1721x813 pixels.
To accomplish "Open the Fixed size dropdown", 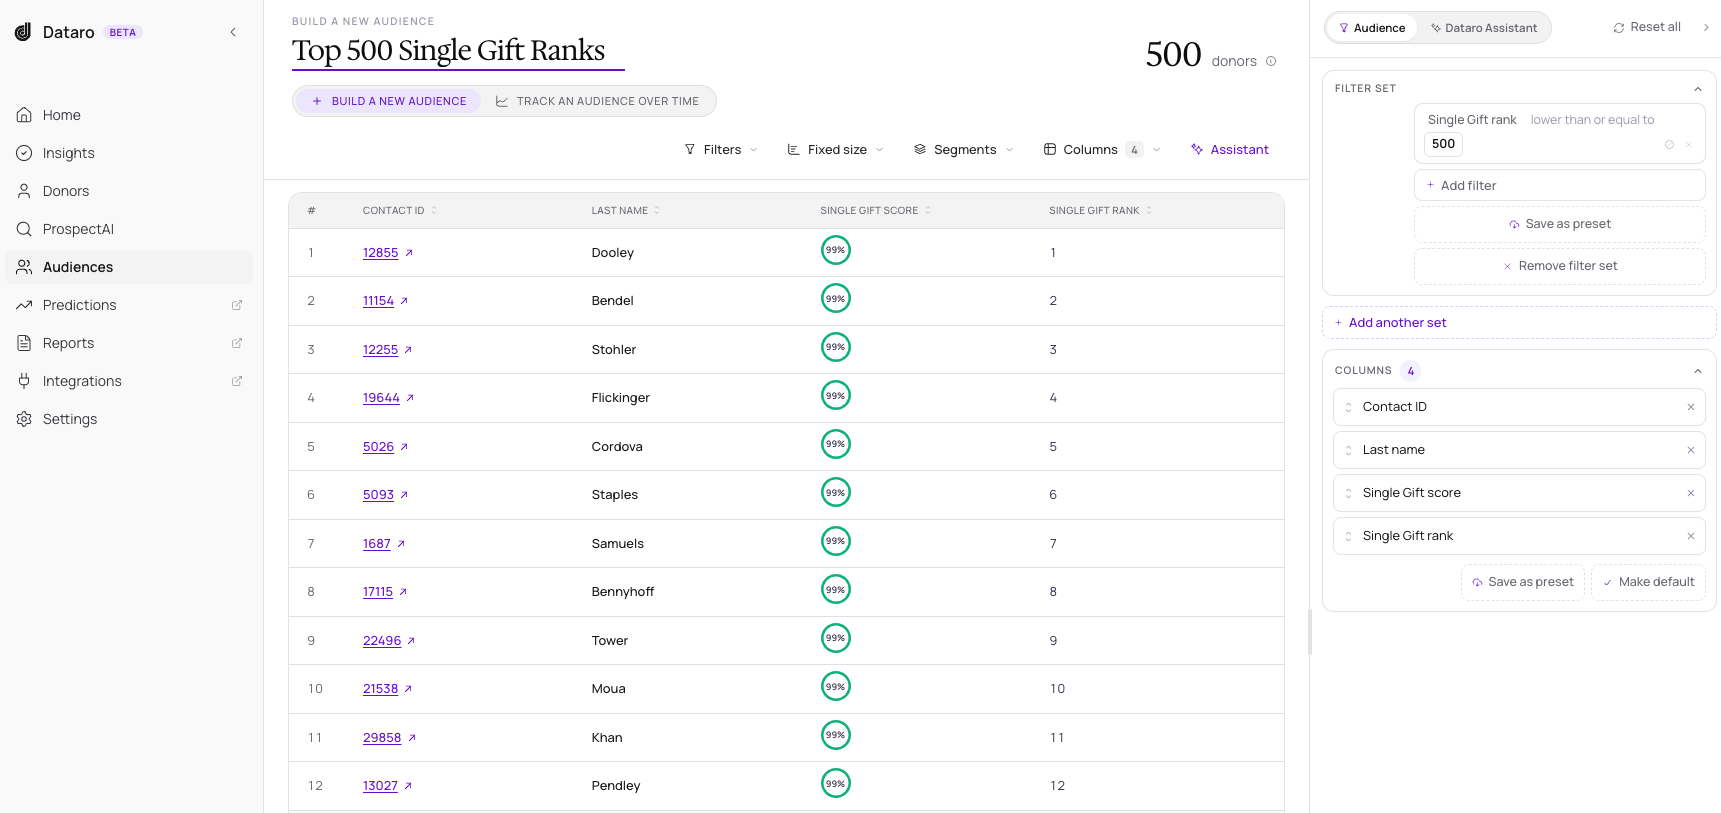I will [836, 150].
